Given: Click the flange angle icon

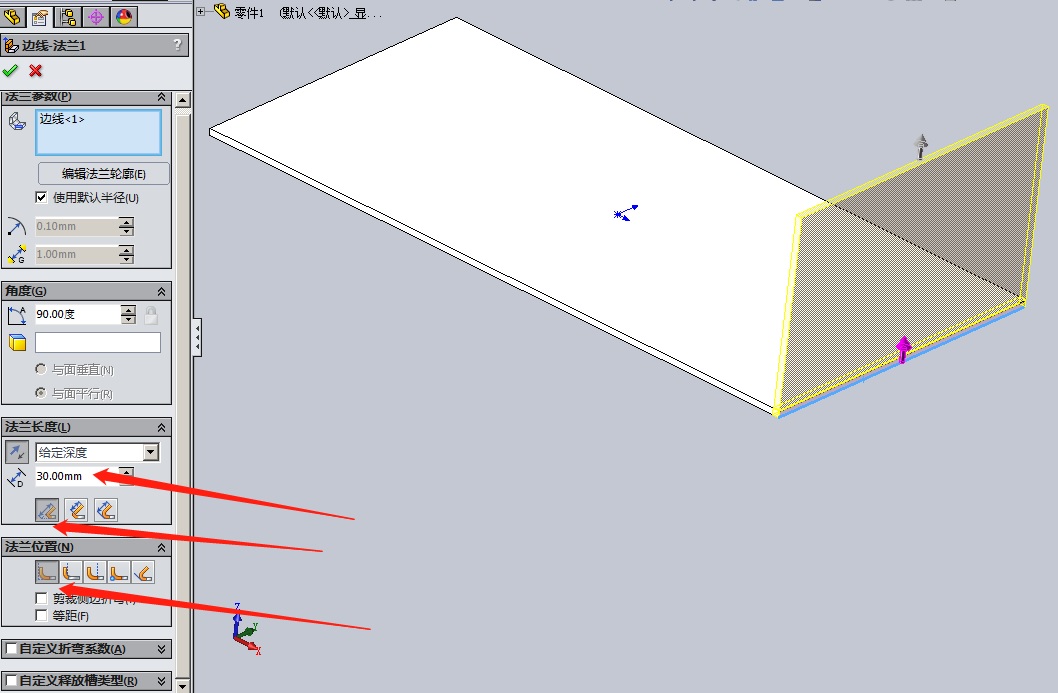Looking at the screenshot, I should pyautogui.click(x=17, y=314).
